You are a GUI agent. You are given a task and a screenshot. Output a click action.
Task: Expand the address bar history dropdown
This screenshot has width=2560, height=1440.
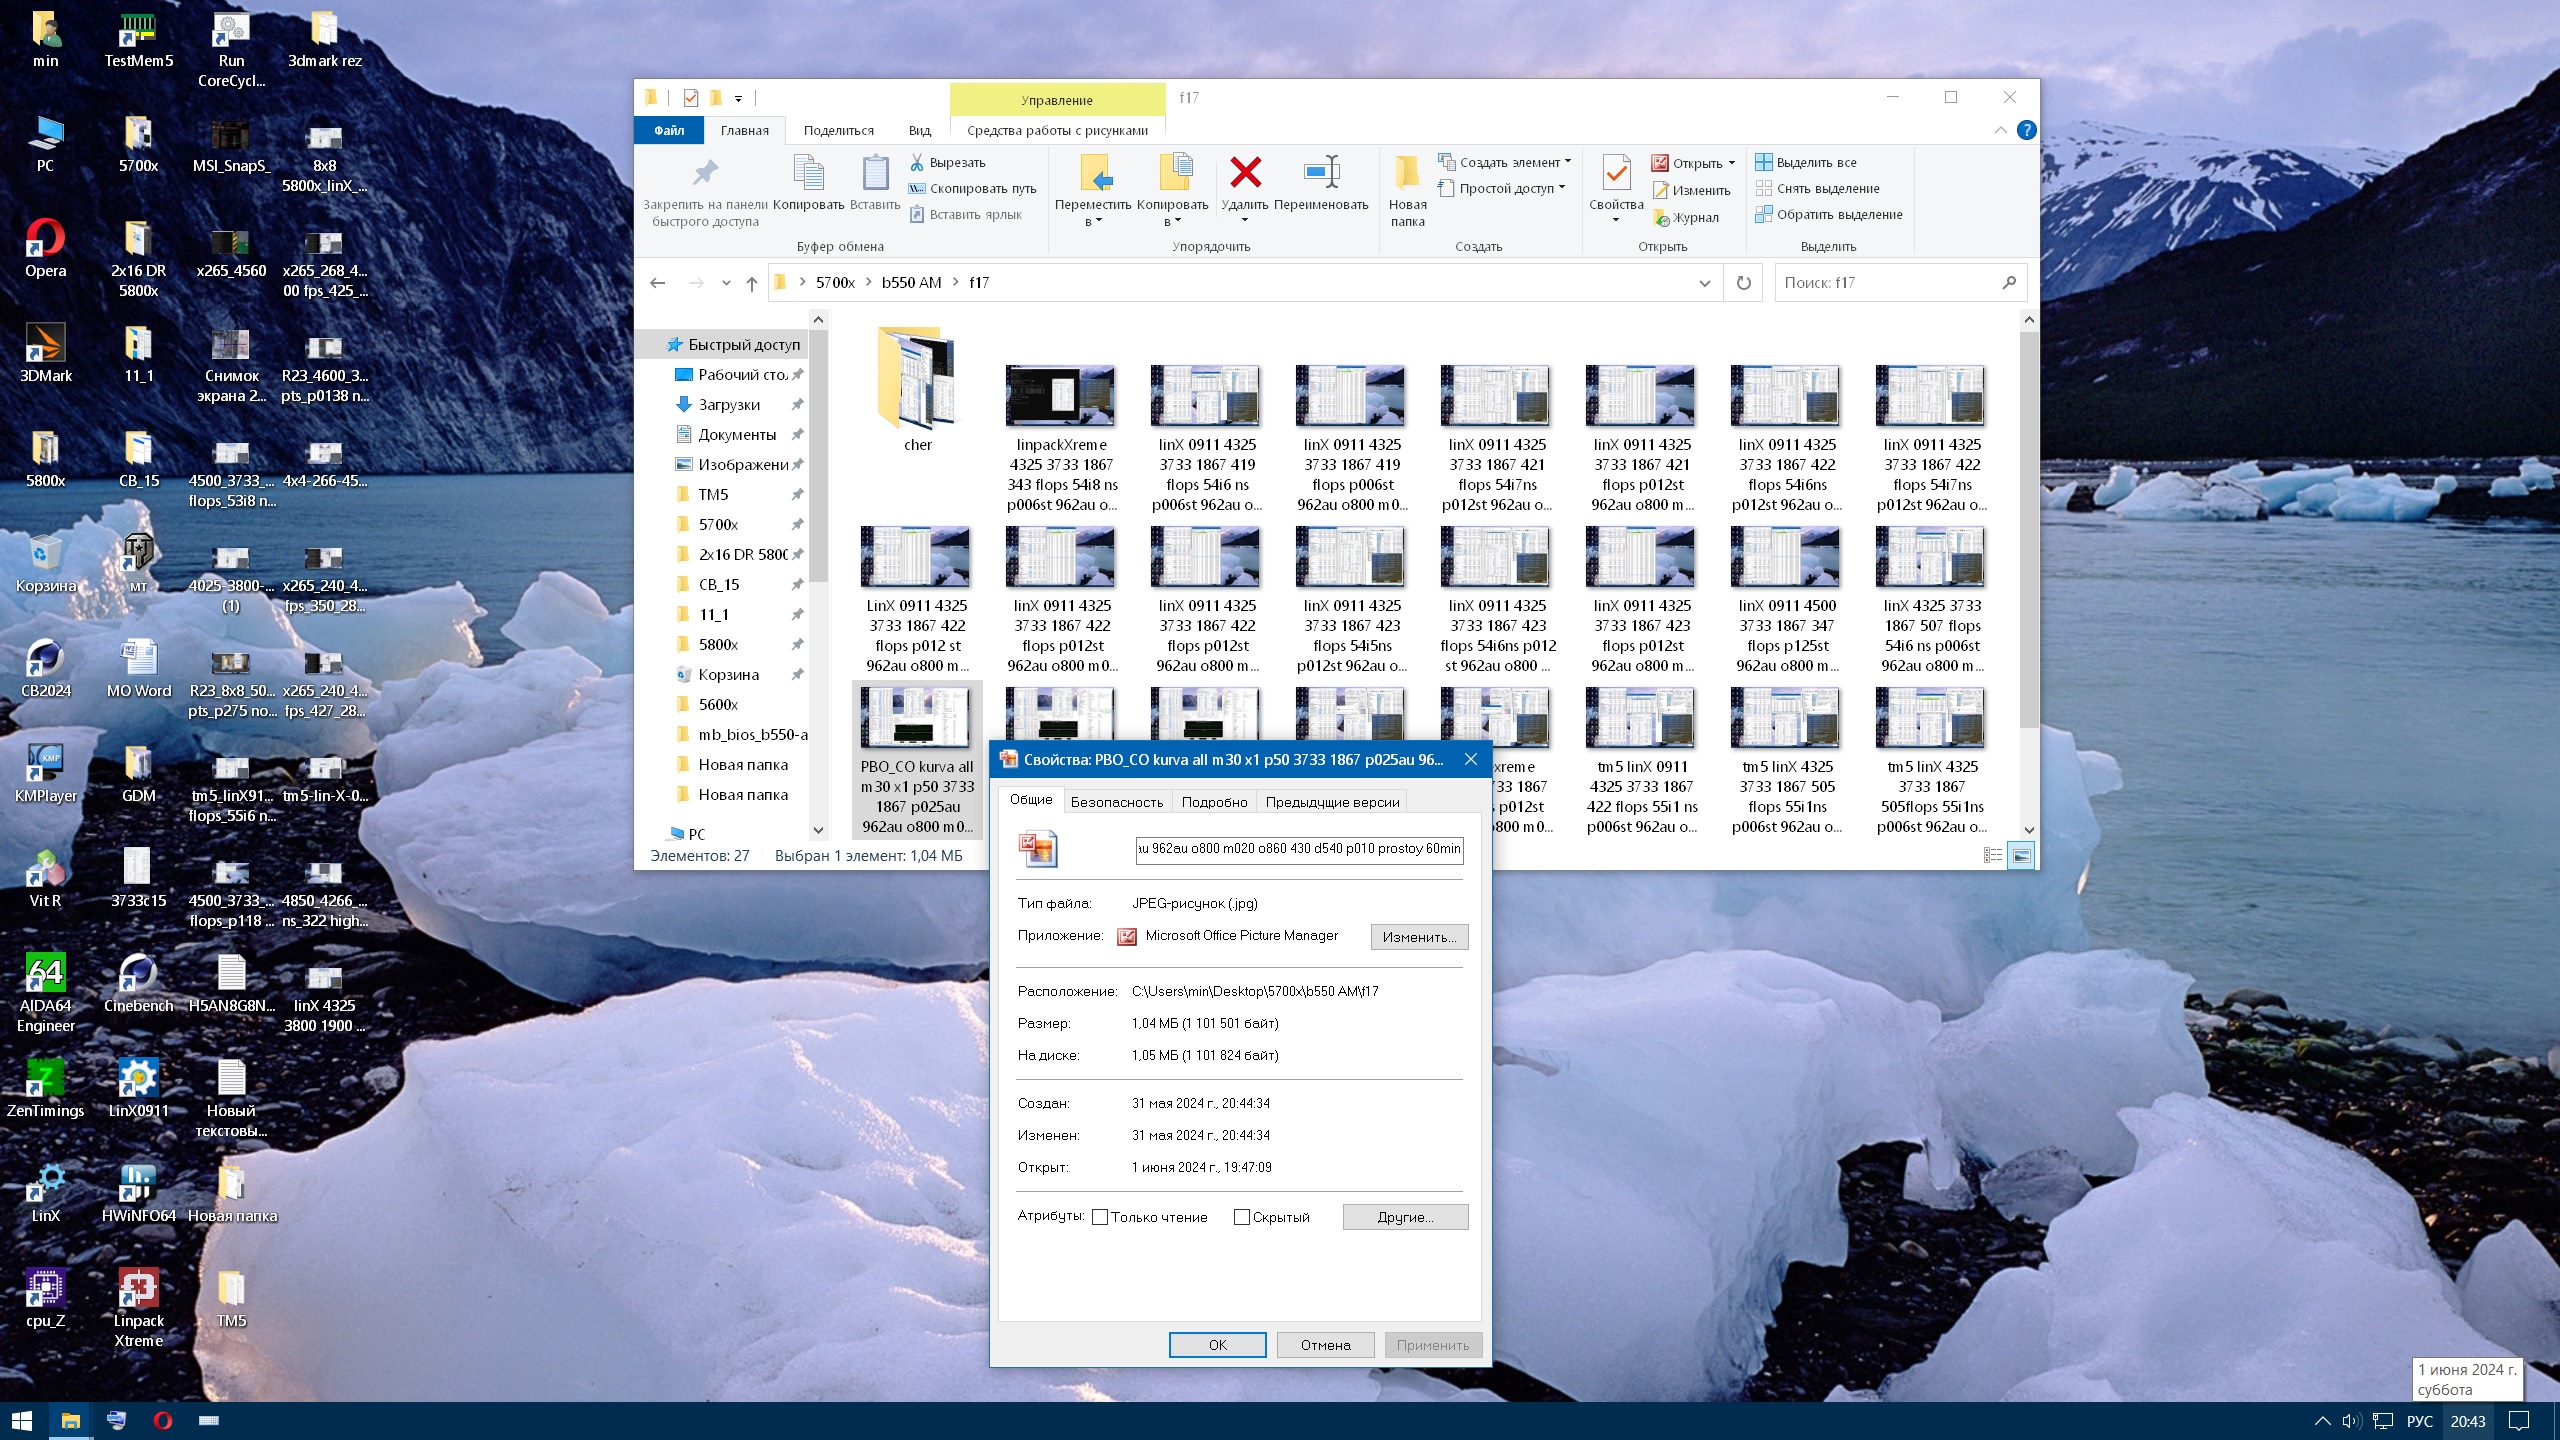[x=1704, y=283]
